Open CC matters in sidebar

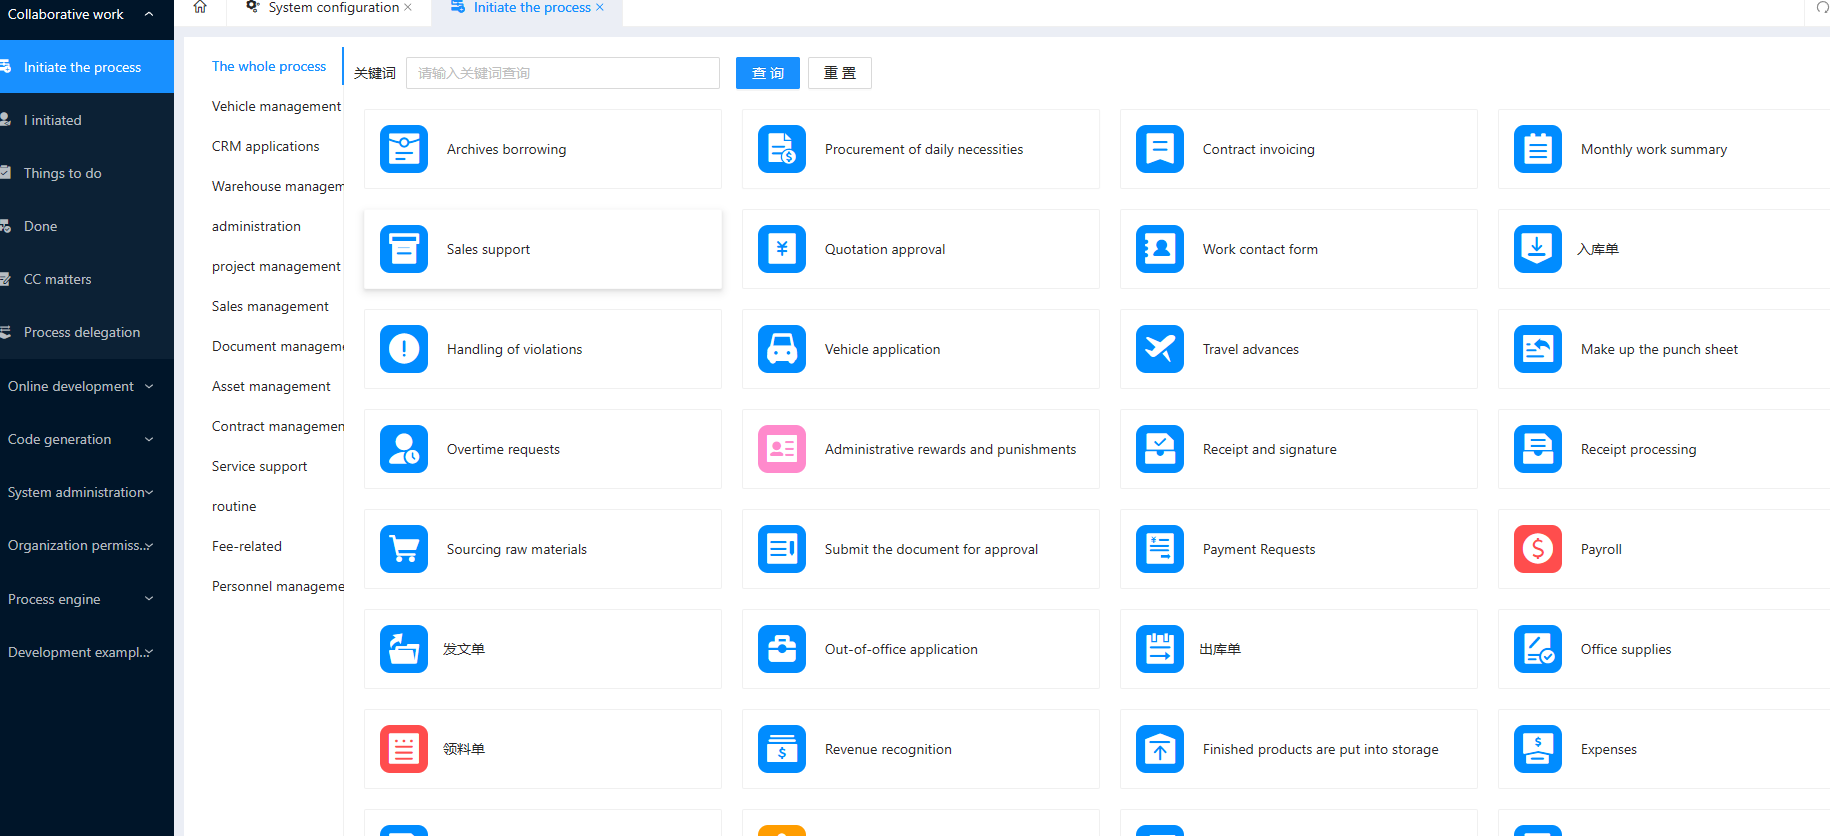click(x=87, y=279)
